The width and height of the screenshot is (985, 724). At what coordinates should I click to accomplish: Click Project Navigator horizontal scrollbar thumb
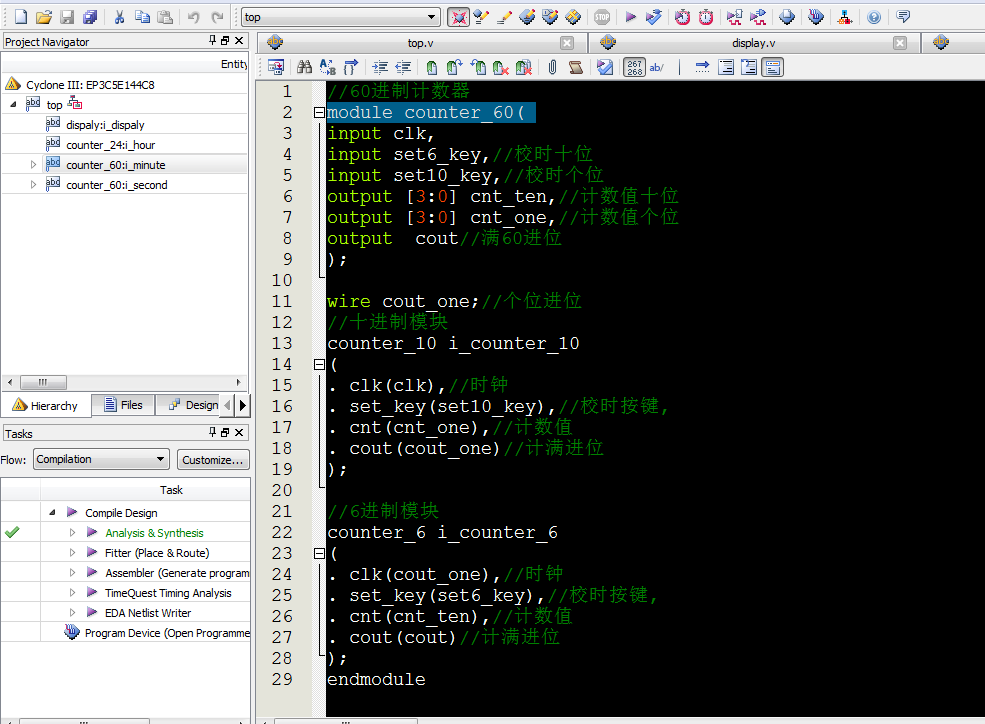(43, 382)
